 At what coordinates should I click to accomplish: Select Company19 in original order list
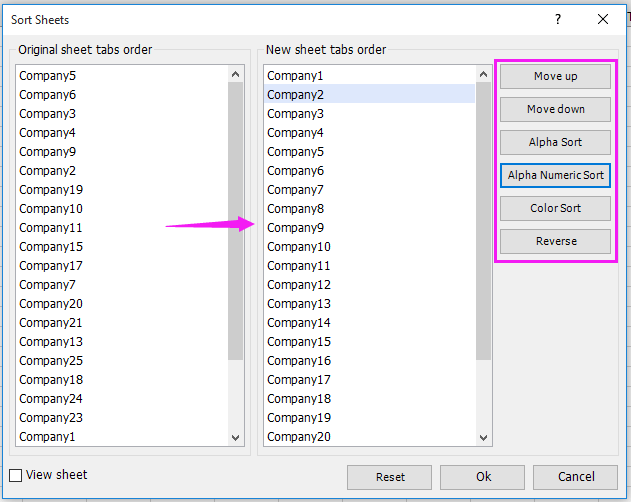tap(51, 189)
